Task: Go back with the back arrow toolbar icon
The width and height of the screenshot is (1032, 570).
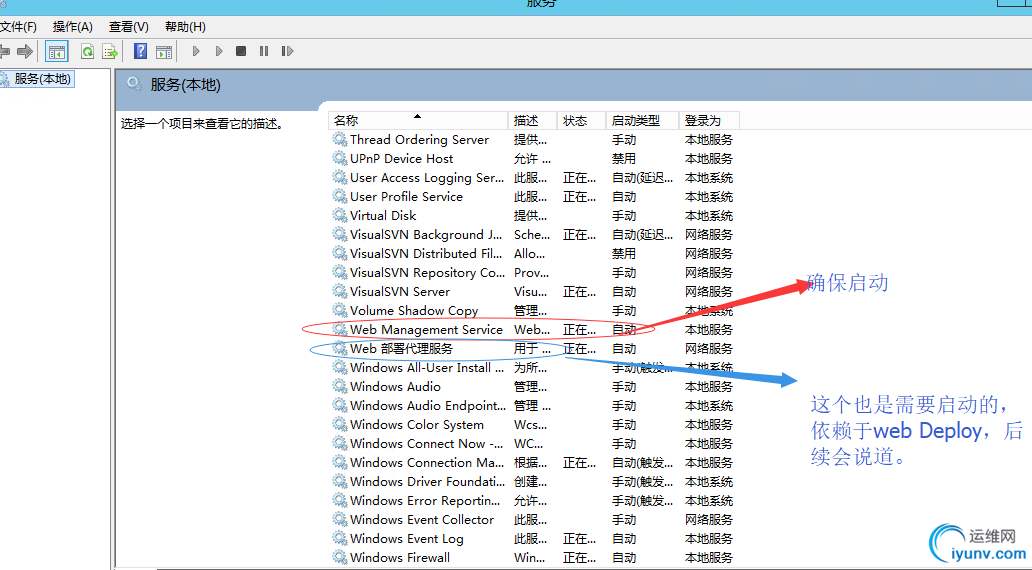Action: (x=5, y=51)
